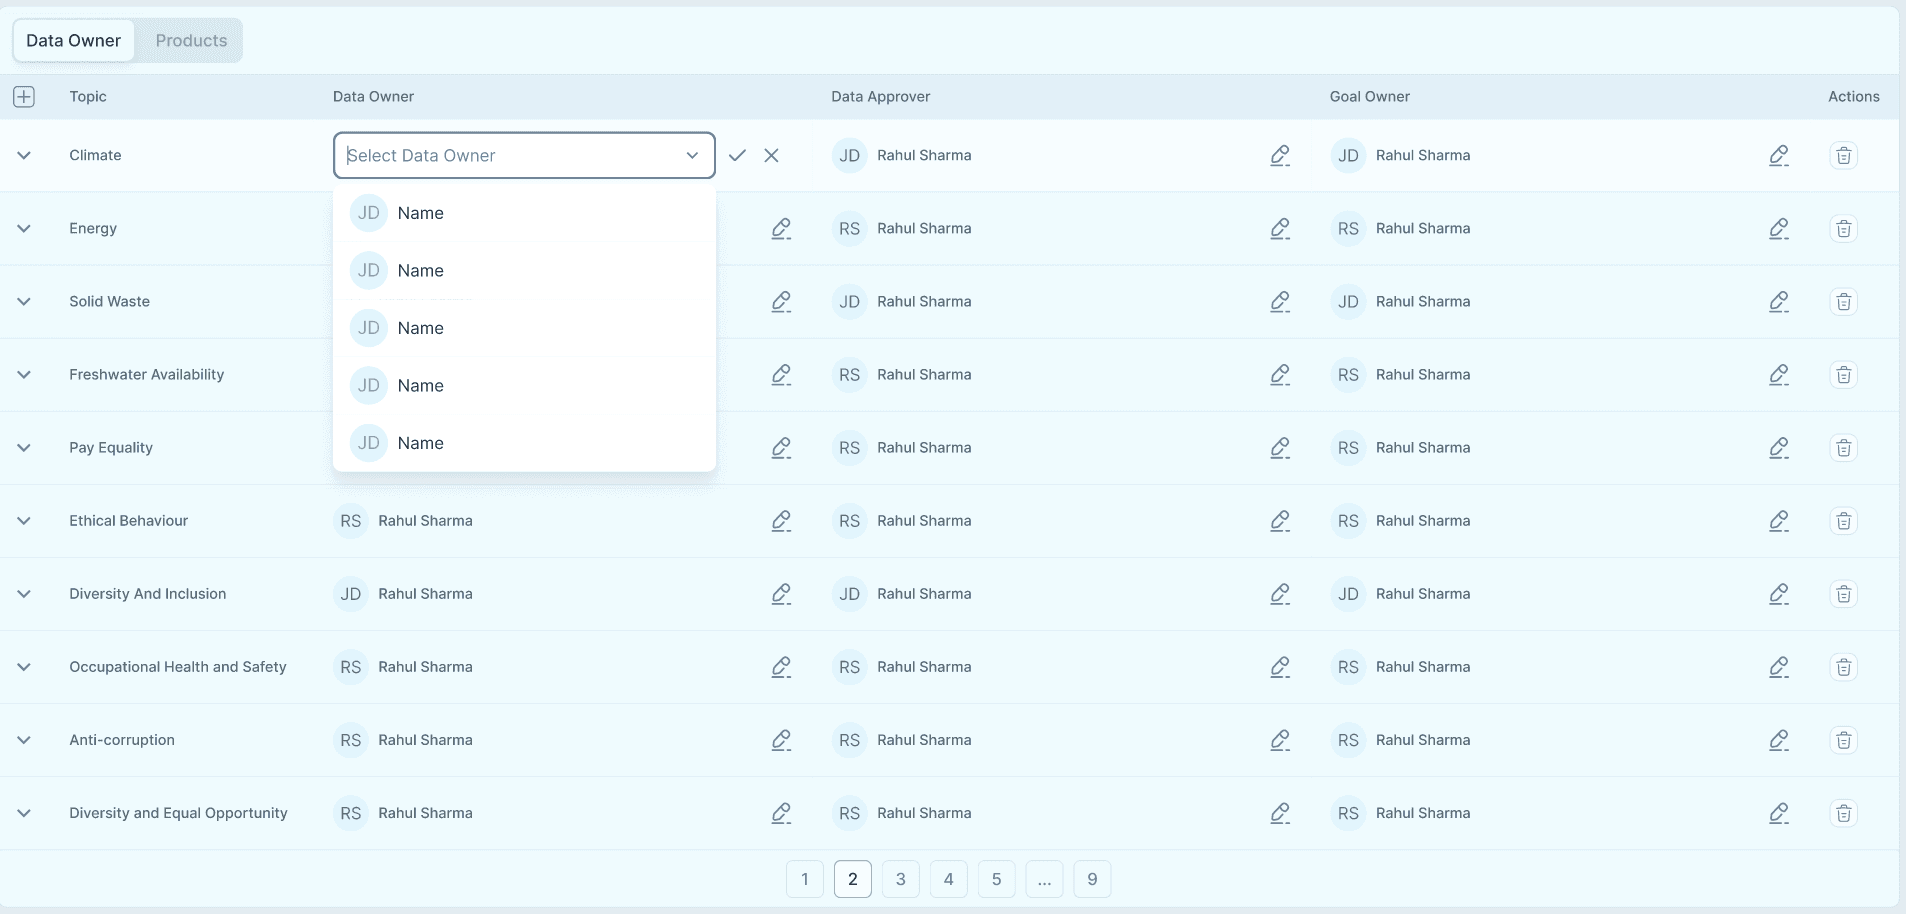Edit Goal Owner for Diversity And Inclusion row
The height and width of the screenshot is (914, 1906).
pyautogui.click(x=1779, y=593)
